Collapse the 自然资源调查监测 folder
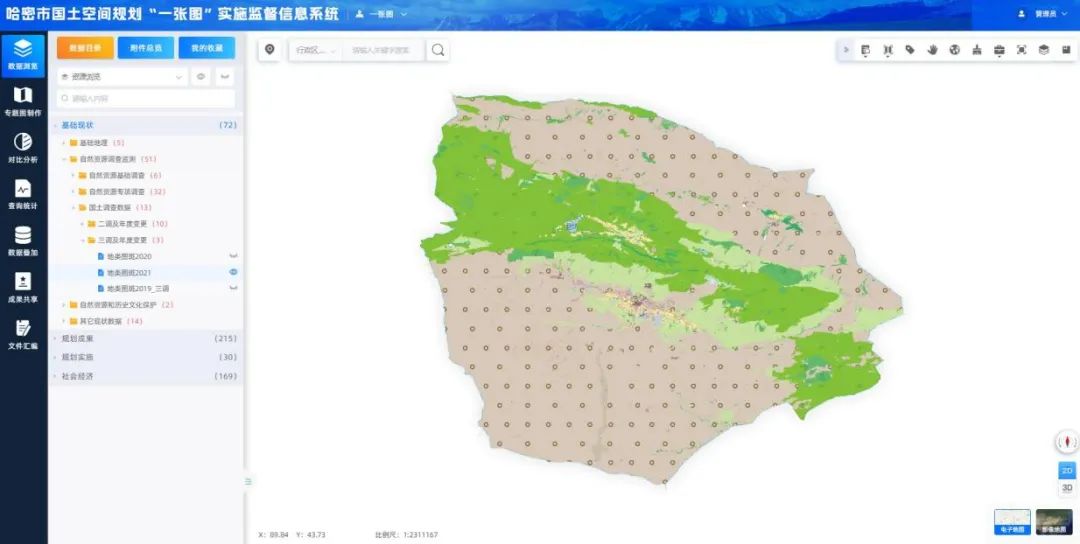Viewport: 1080px width, 544px height. (64, 159)
